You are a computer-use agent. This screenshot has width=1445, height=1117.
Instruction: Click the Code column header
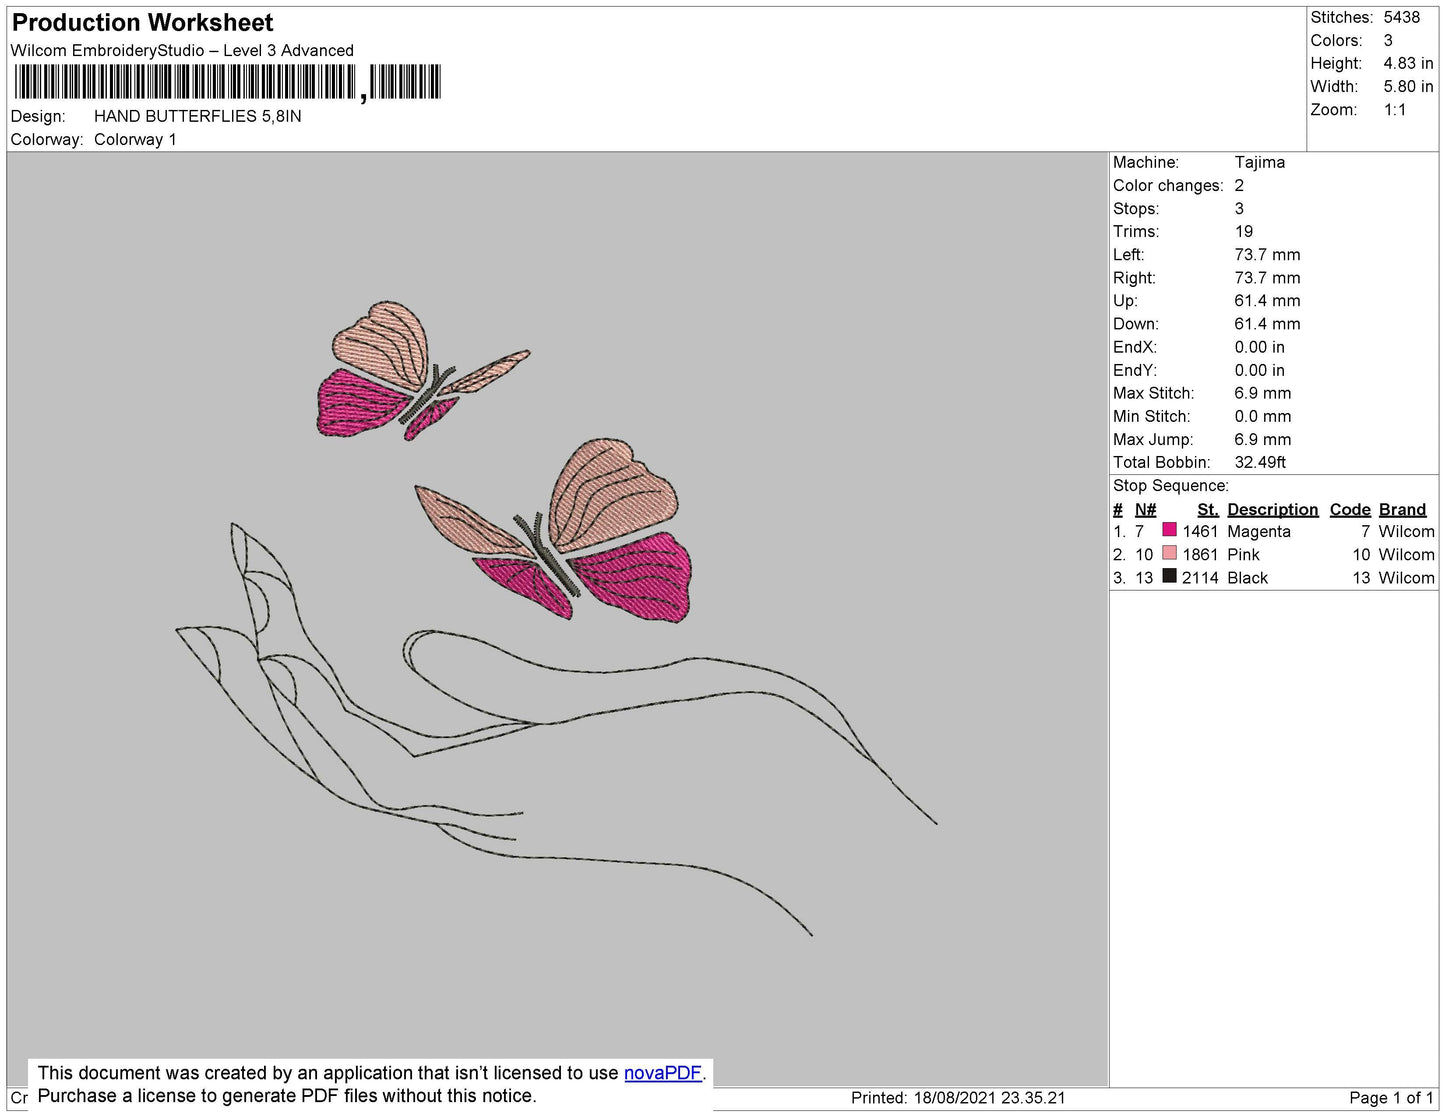click(x=1350, y=510)
